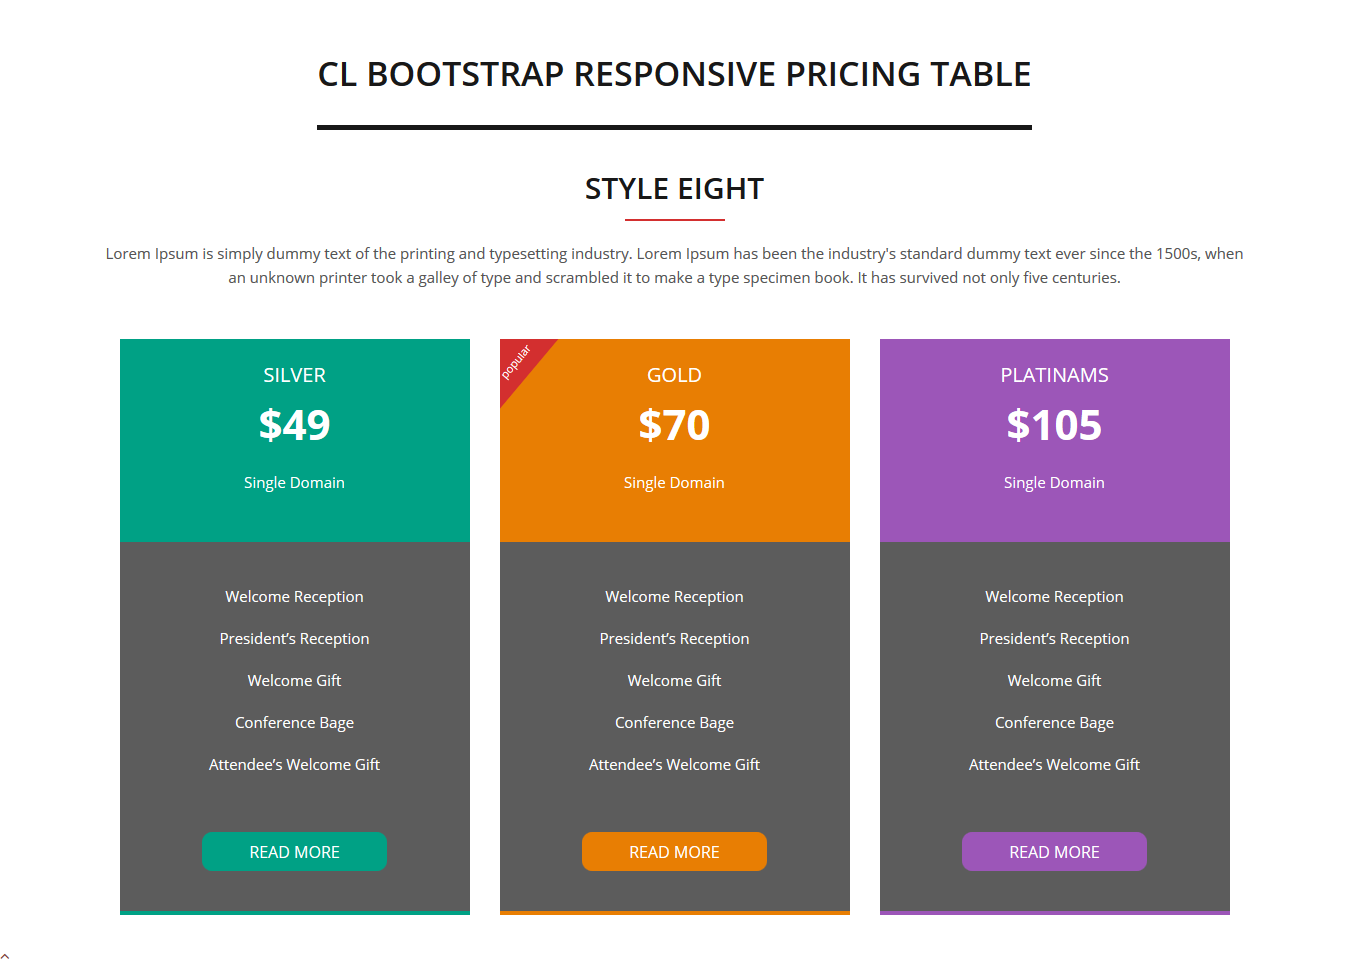Click 'Single Domain' under the Gold price
Viewport: 1349px width, 967px height.
click(x=674, y=482)
